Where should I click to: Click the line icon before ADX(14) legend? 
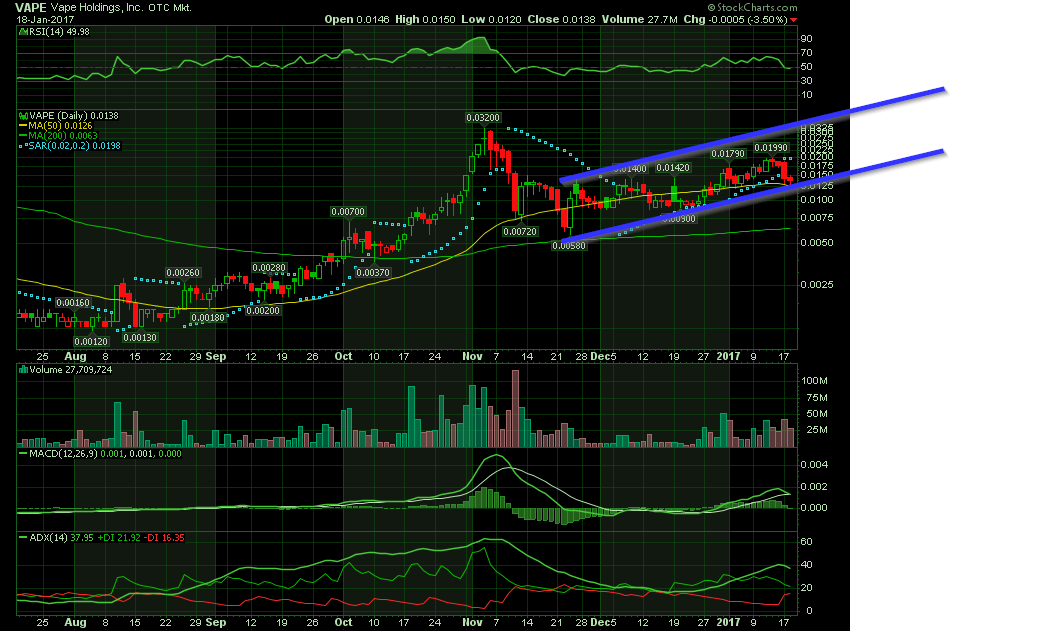[x=23, y=537]
